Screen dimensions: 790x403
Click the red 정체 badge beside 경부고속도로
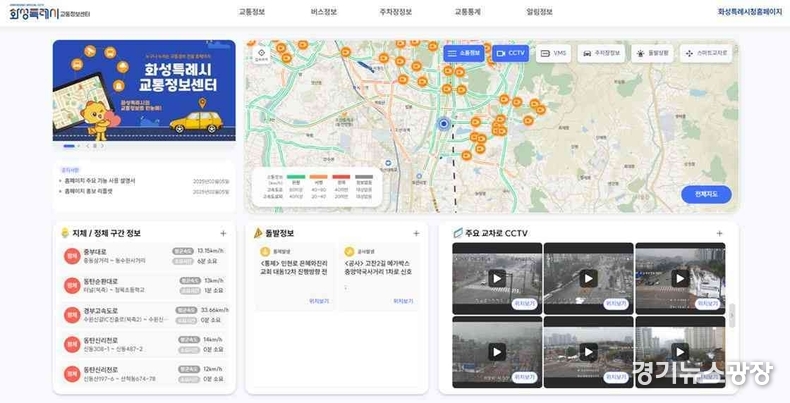click(x=72, y=315)
